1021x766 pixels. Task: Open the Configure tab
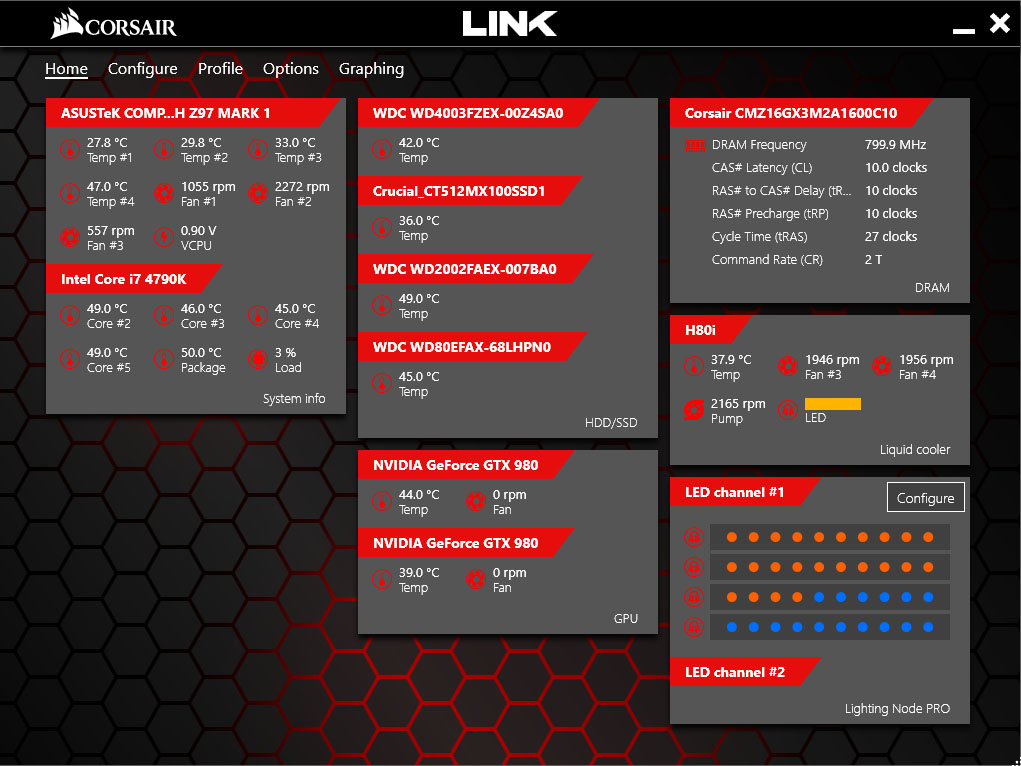[142, 69]
